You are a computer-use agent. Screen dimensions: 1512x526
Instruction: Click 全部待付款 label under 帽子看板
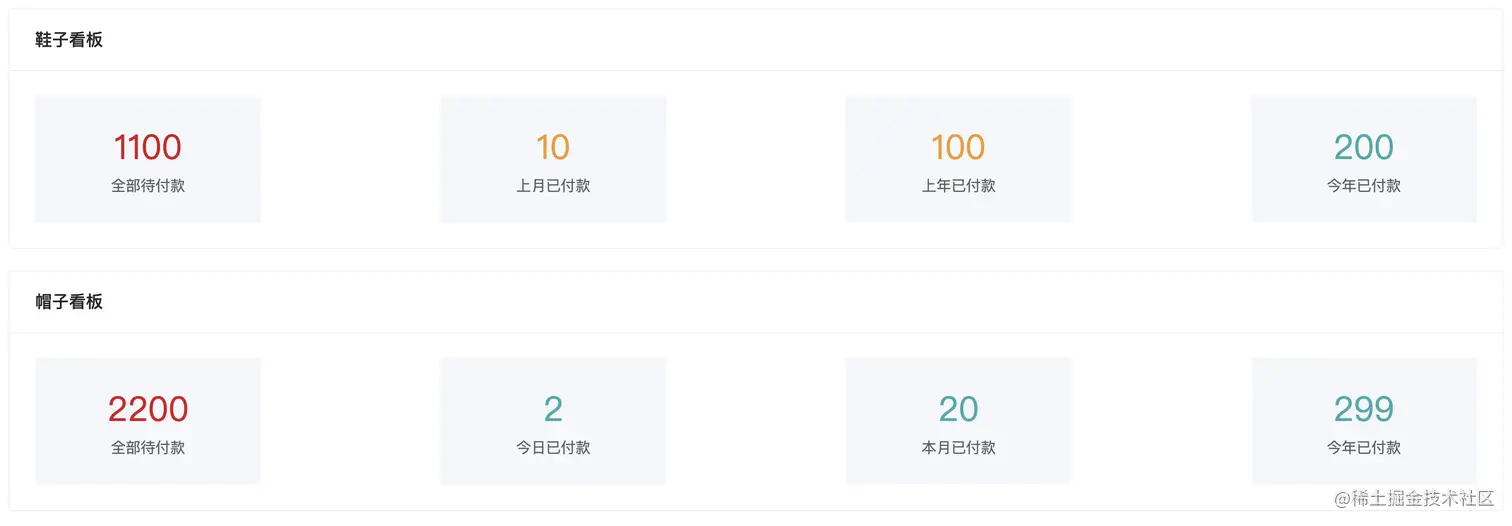(148, 448)
